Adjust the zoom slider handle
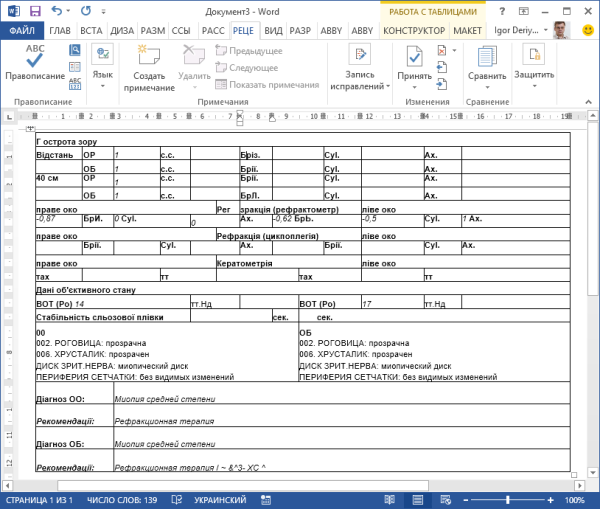Screen dimensions: 600x509 tap(508, 500)
